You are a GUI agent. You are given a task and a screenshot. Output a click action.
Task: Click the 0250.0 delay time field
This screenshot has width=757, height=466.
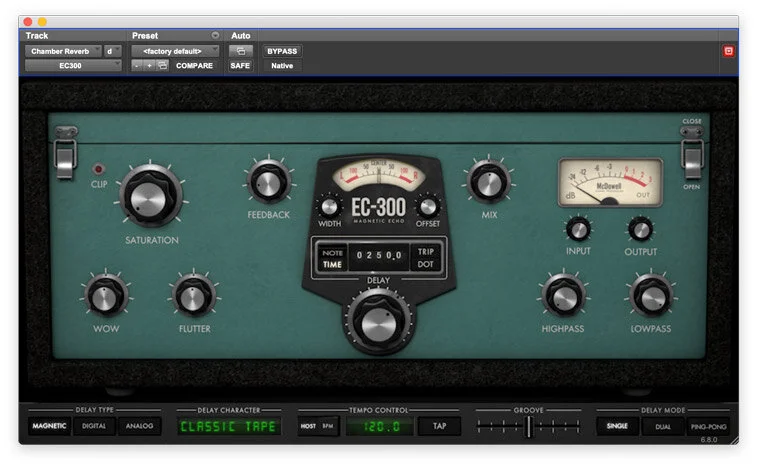[378, 255]
